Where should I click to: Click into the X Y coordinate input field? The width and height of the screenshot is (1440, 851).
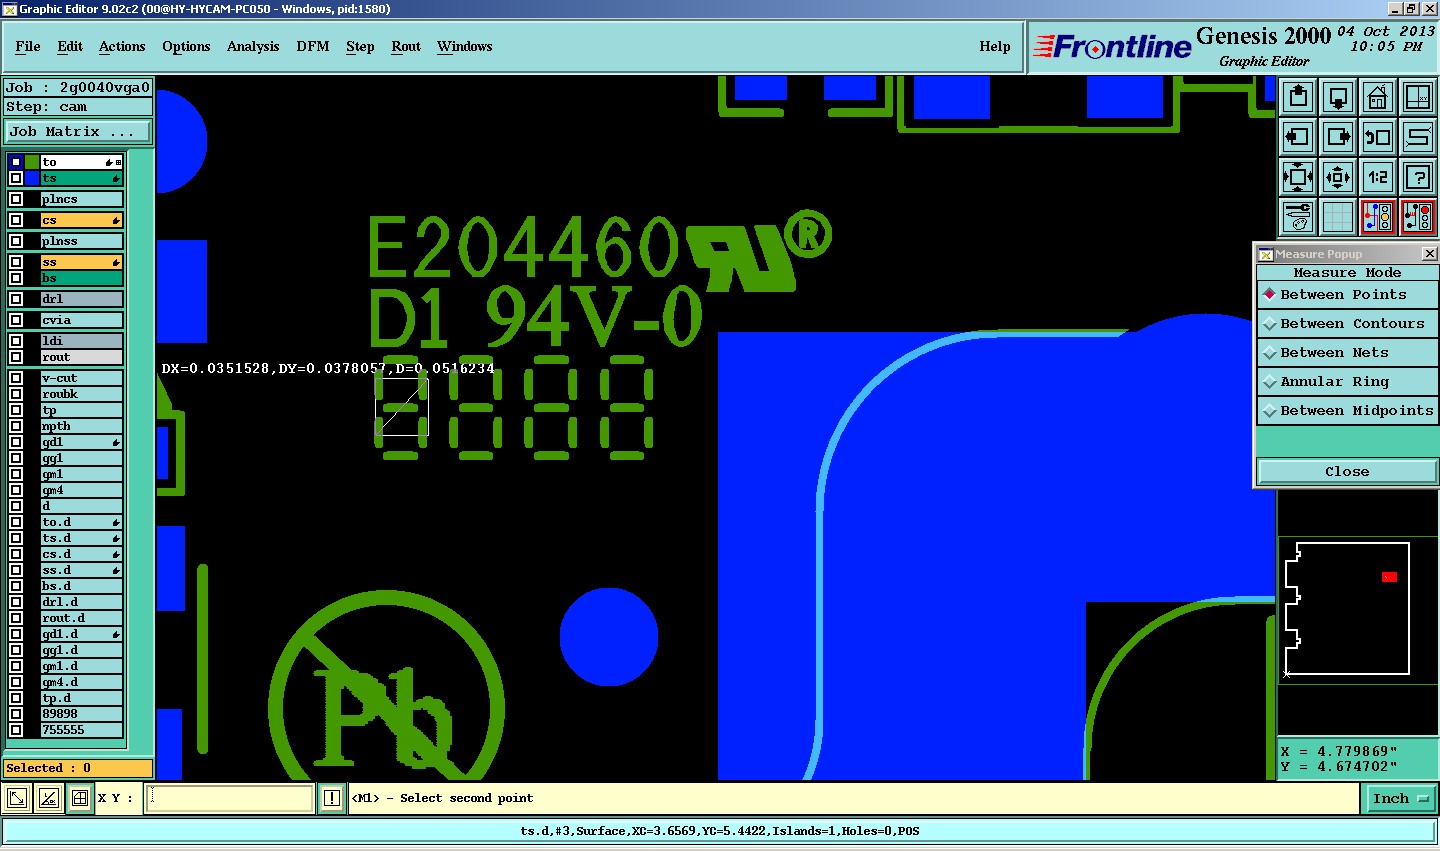coord(230,798)
